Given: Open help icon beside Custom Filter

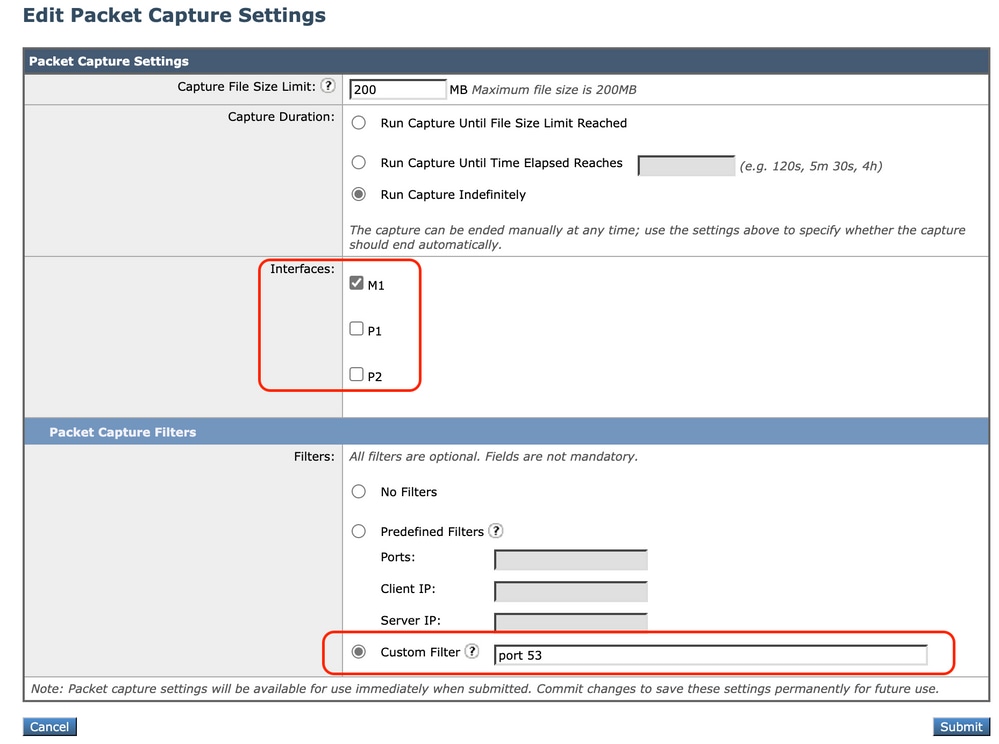Looking at the screenshot, I should coord(471,652).
